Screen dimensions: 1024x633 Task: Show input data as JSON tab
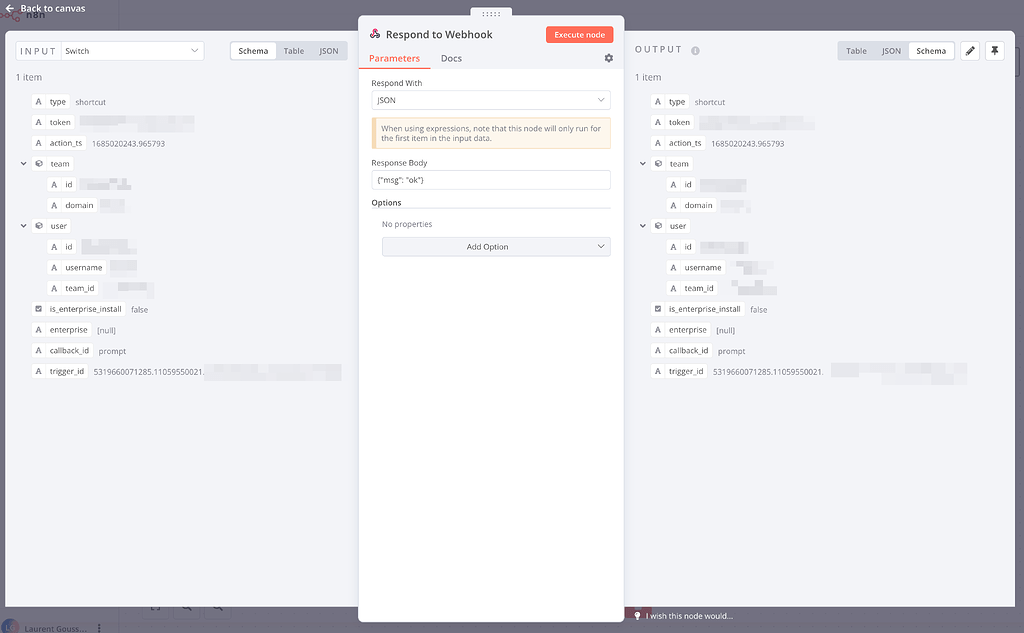click(x=329, y=50)
